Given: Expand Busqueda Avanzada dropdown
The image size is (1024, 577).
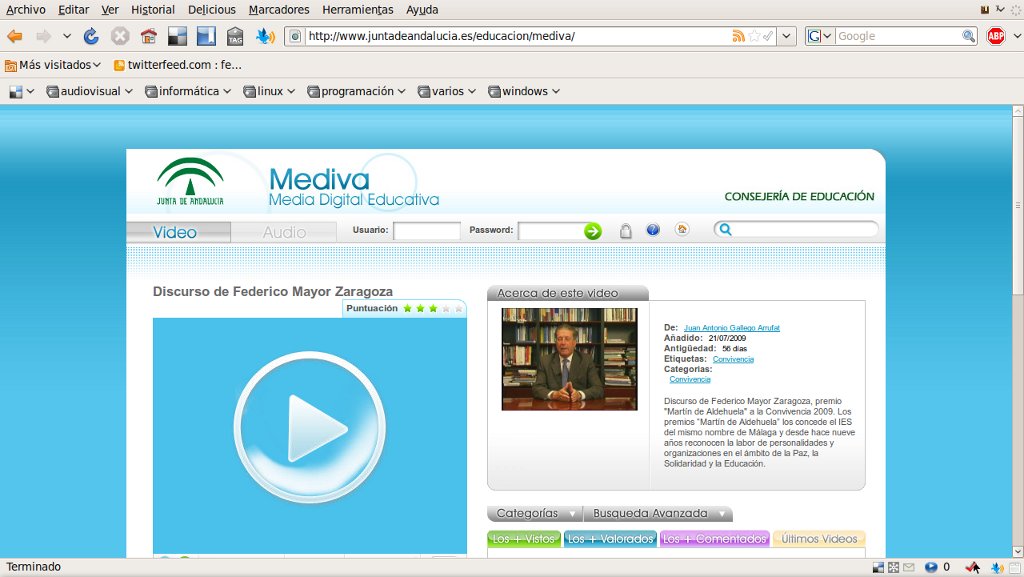Looking at the screenshot, I should click(658, 514).
